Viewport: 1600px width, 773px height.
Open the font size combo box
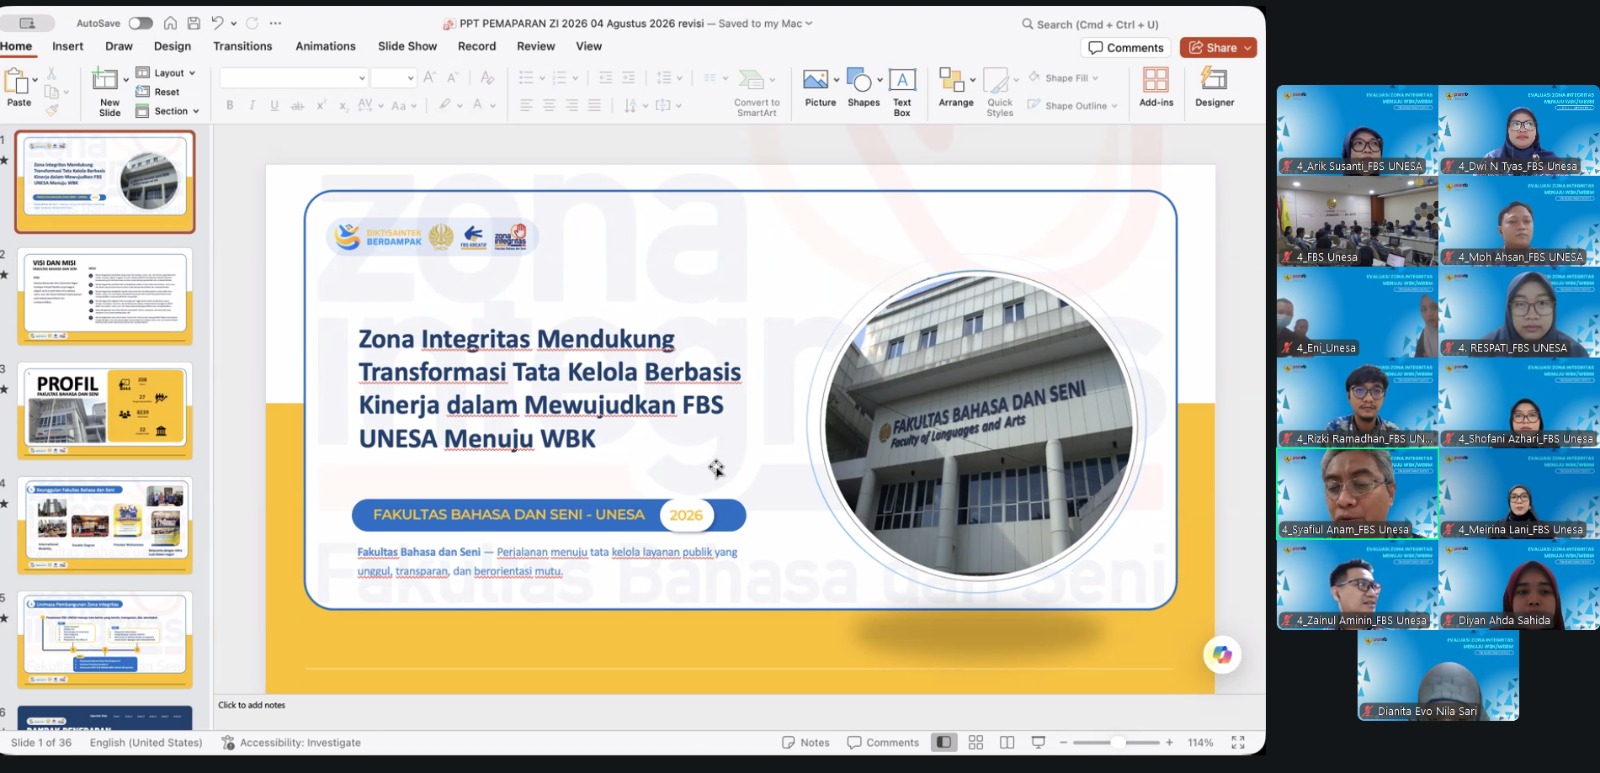point(393,77)
